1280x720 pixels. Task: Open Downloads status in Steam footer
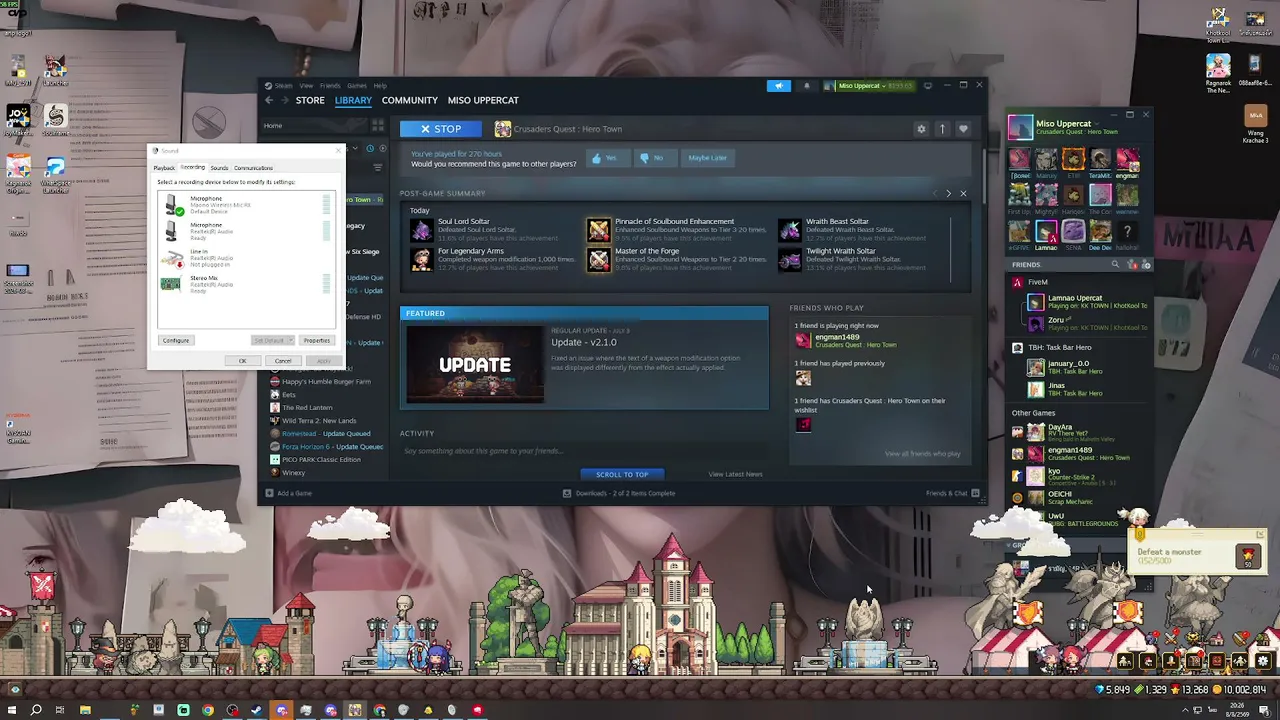point(619,493)
